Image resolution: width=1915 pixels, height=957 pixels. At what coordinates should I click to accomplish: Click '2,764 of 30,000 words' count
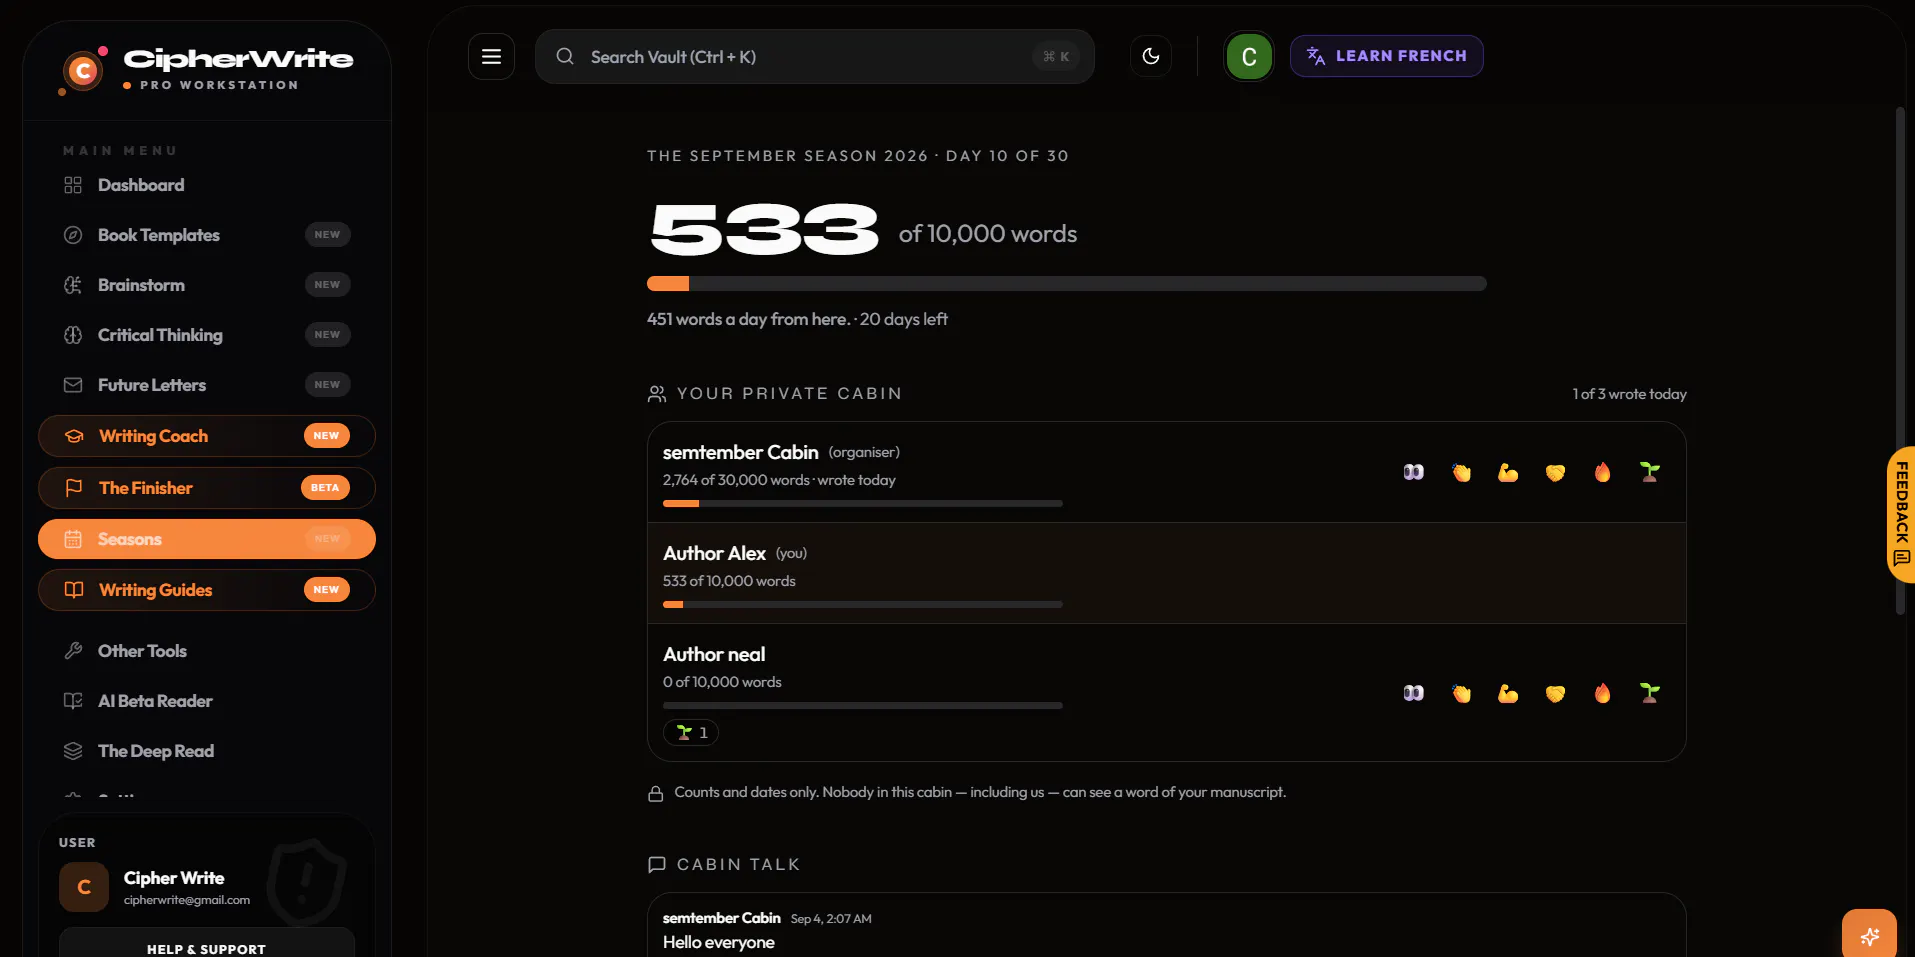point(736,480)
